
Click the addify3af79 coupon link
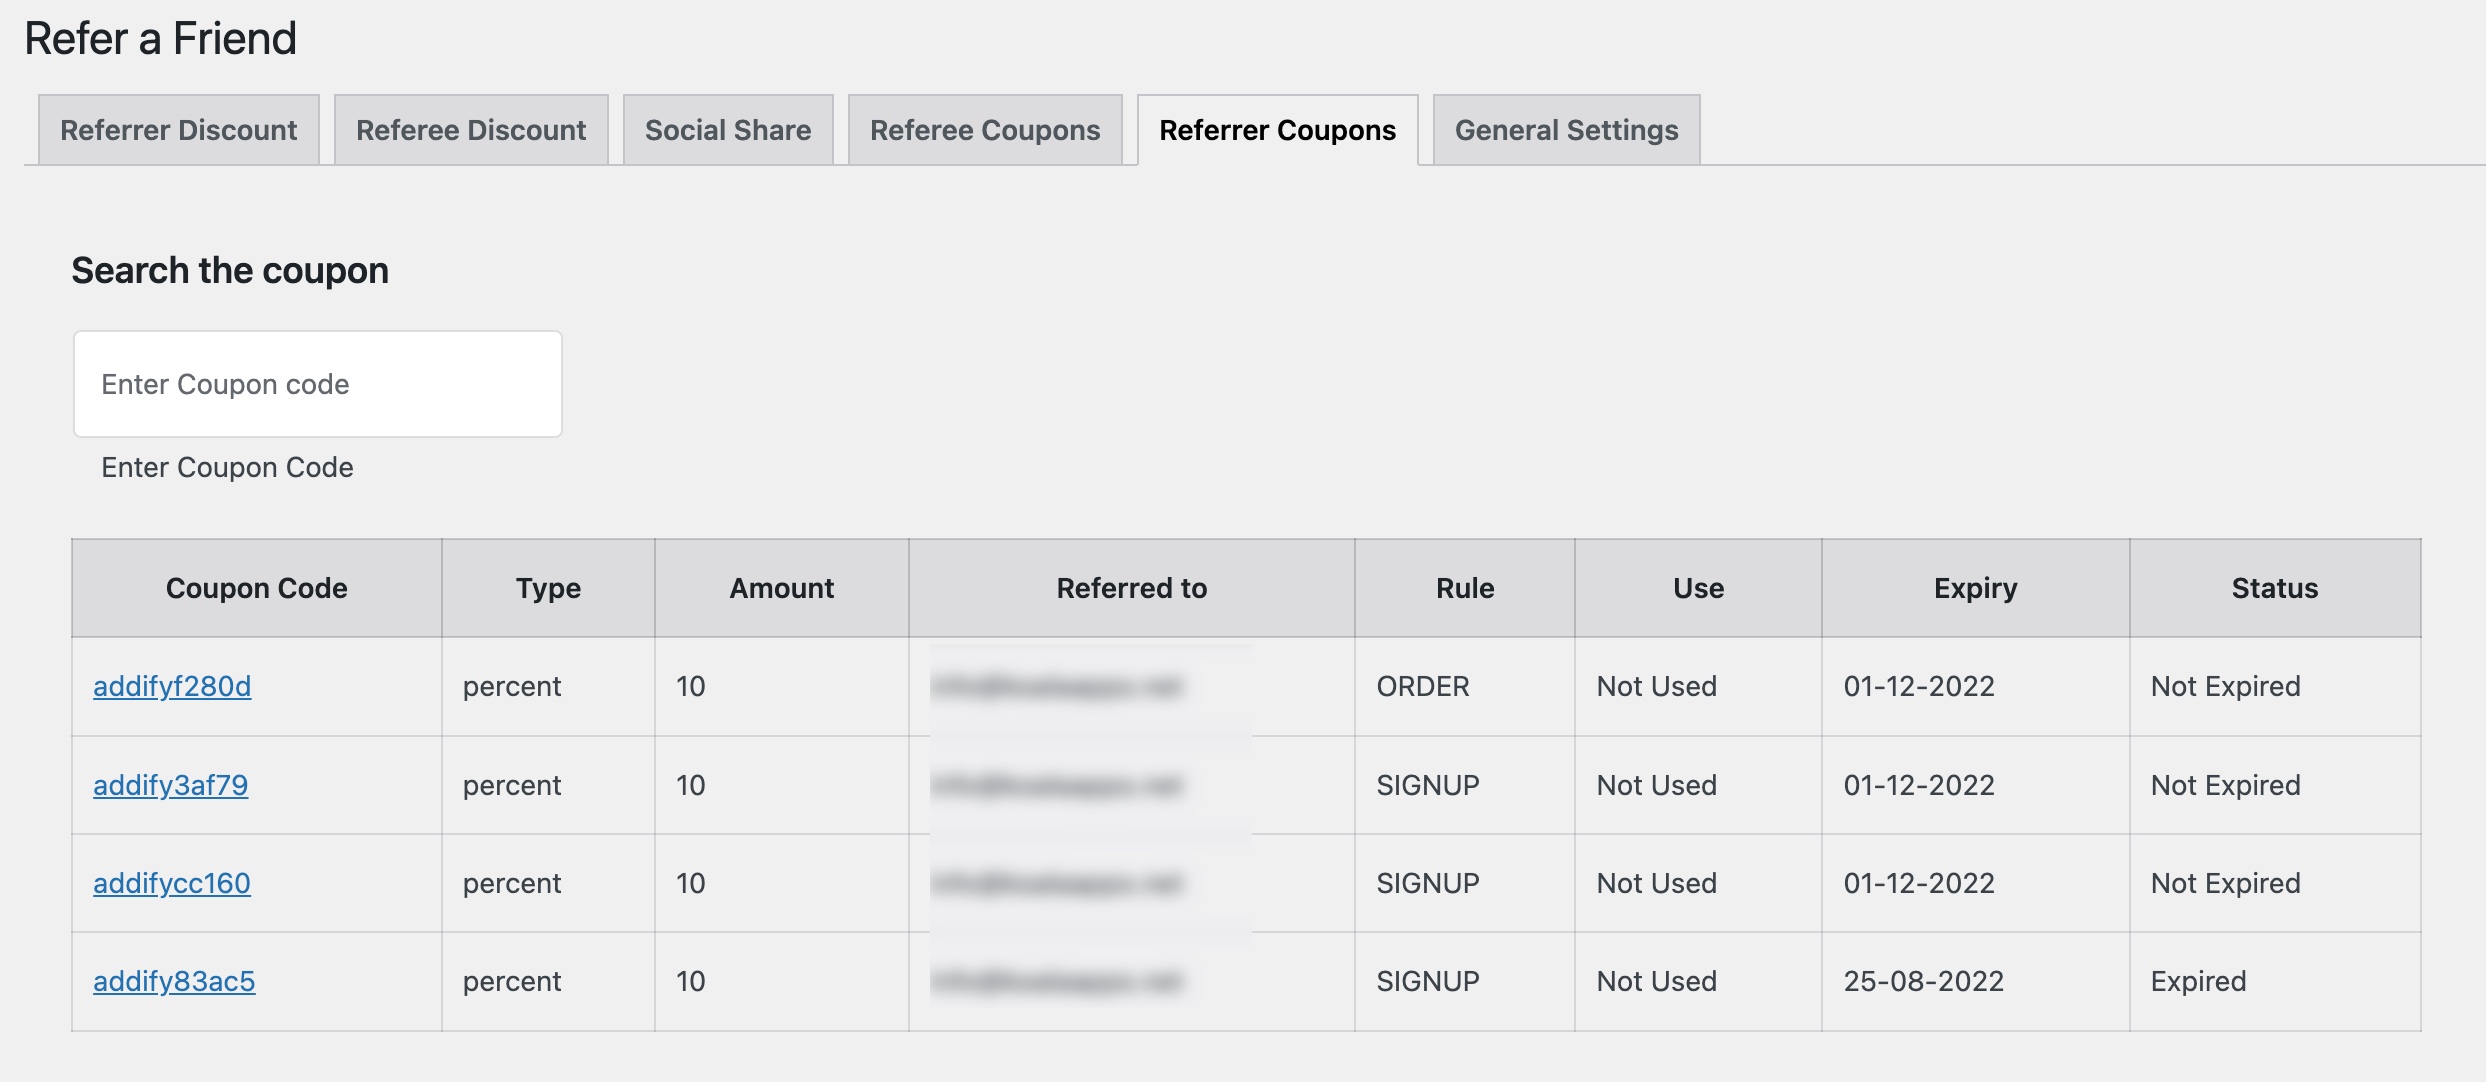(x=170, y=784)
